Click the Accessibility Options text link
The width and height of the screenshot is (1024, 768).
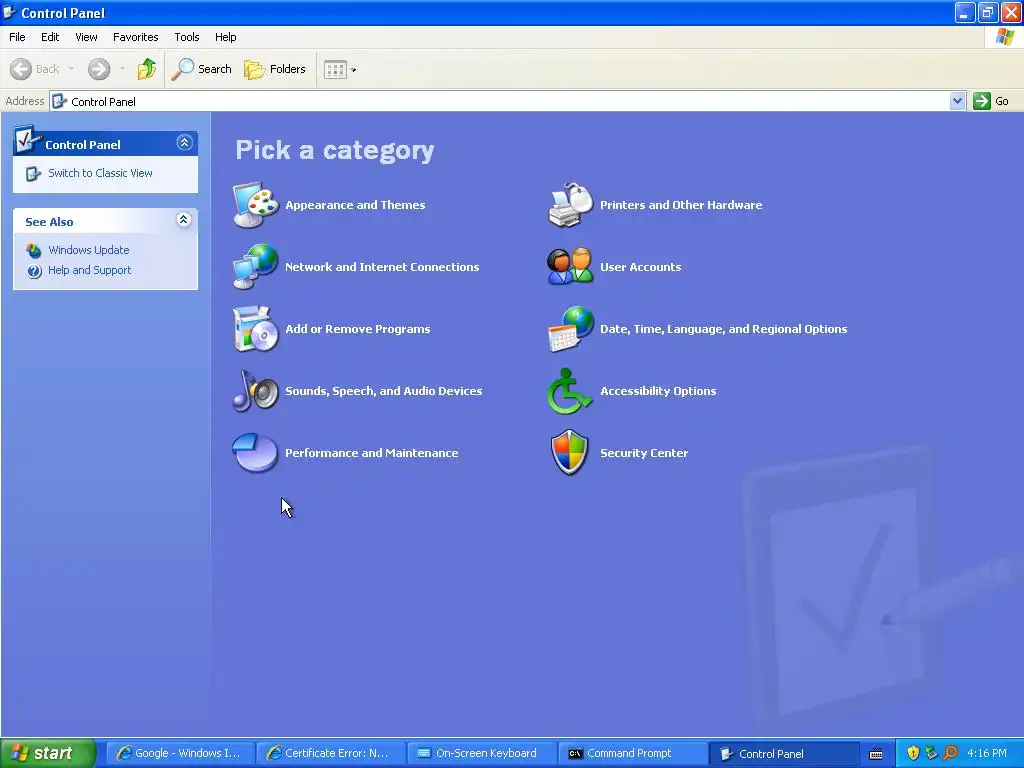pos(658,391)
